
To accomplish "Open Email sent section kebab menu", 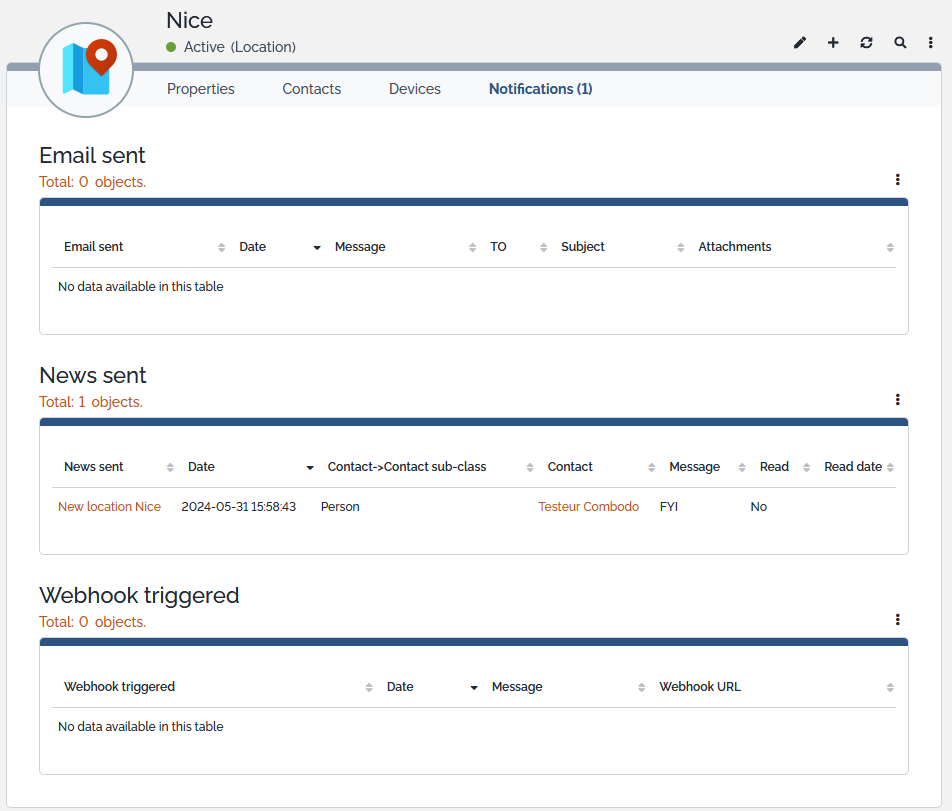I will (x=897, y=180).
